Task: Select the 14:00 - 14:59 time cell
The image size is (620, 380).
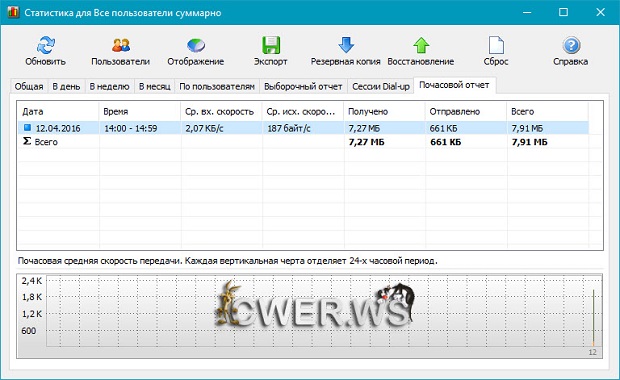Action: pyautogui.click(x=130, y=128)
